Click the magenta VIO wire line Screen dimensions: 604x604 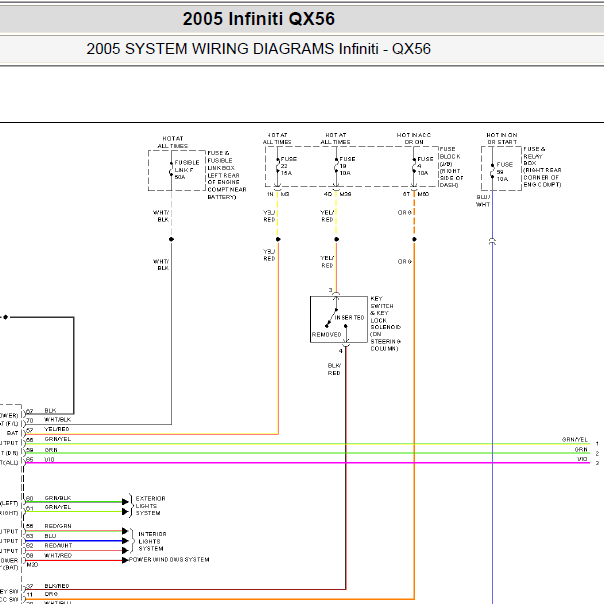pyautogui.click(x=307, y=463)
